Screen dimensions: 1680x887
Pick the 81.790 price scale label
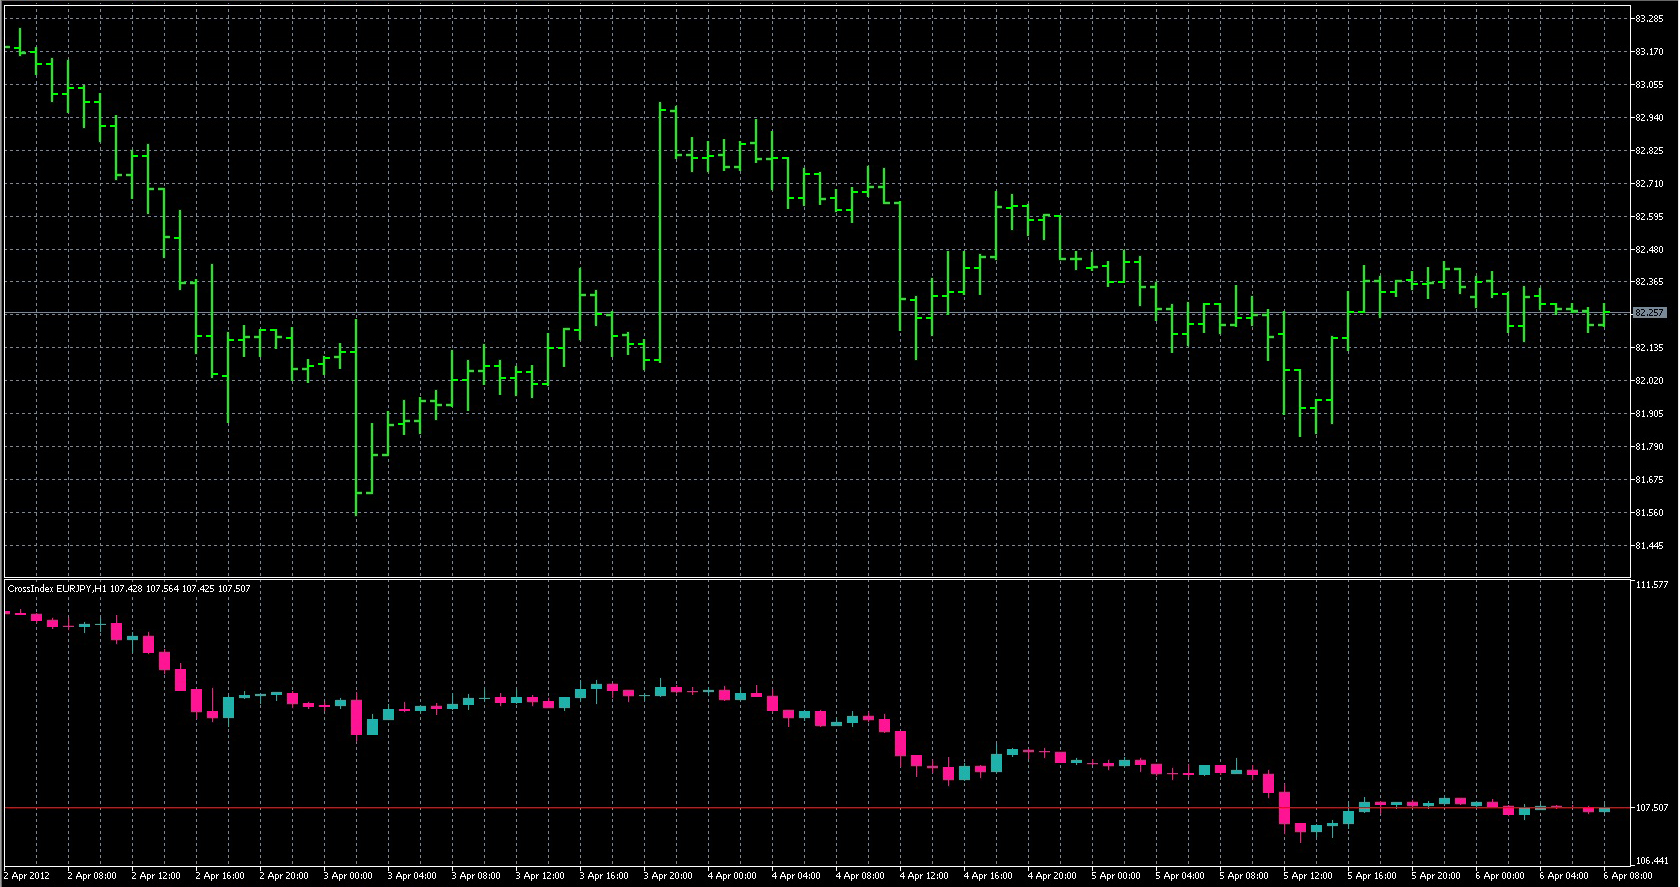pyautogui.click(x=1649, y=446)
